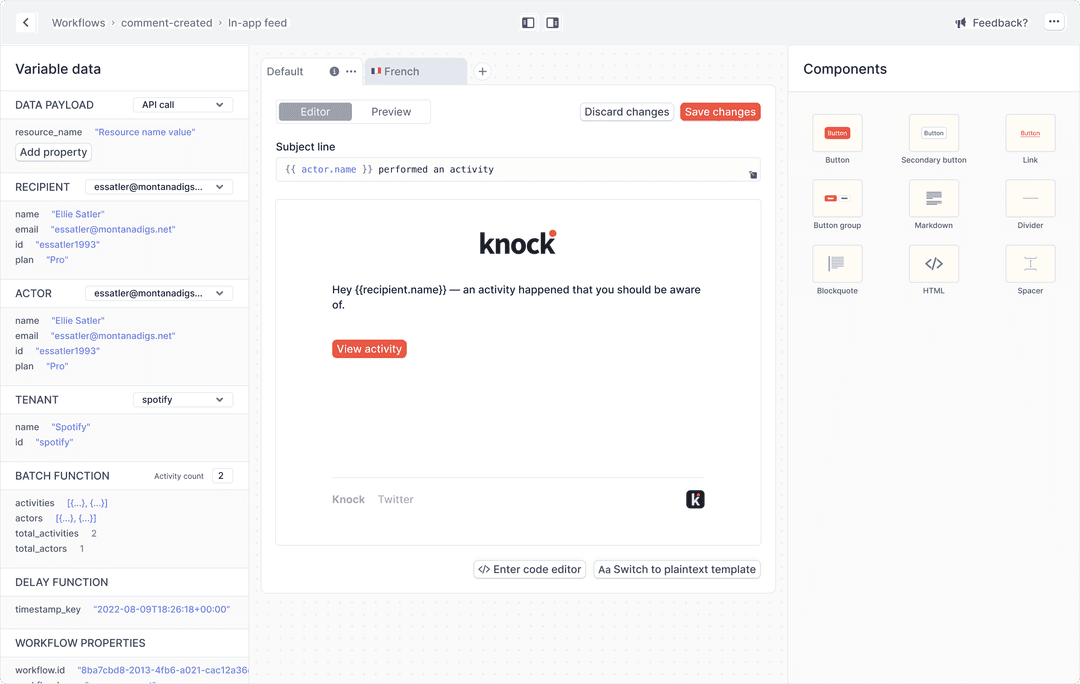1080x684 pixels.
Task: Click Add property under resource_name
Action: pyautogui.click(x=52, y=151)
